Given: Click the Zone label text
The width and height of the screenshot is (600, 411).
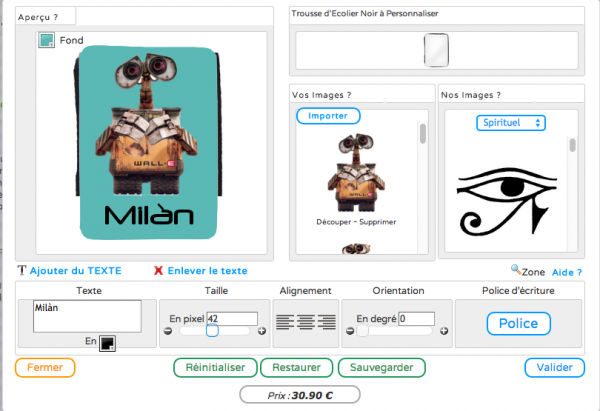Looking at the screenshot, I should click(533, 272).
